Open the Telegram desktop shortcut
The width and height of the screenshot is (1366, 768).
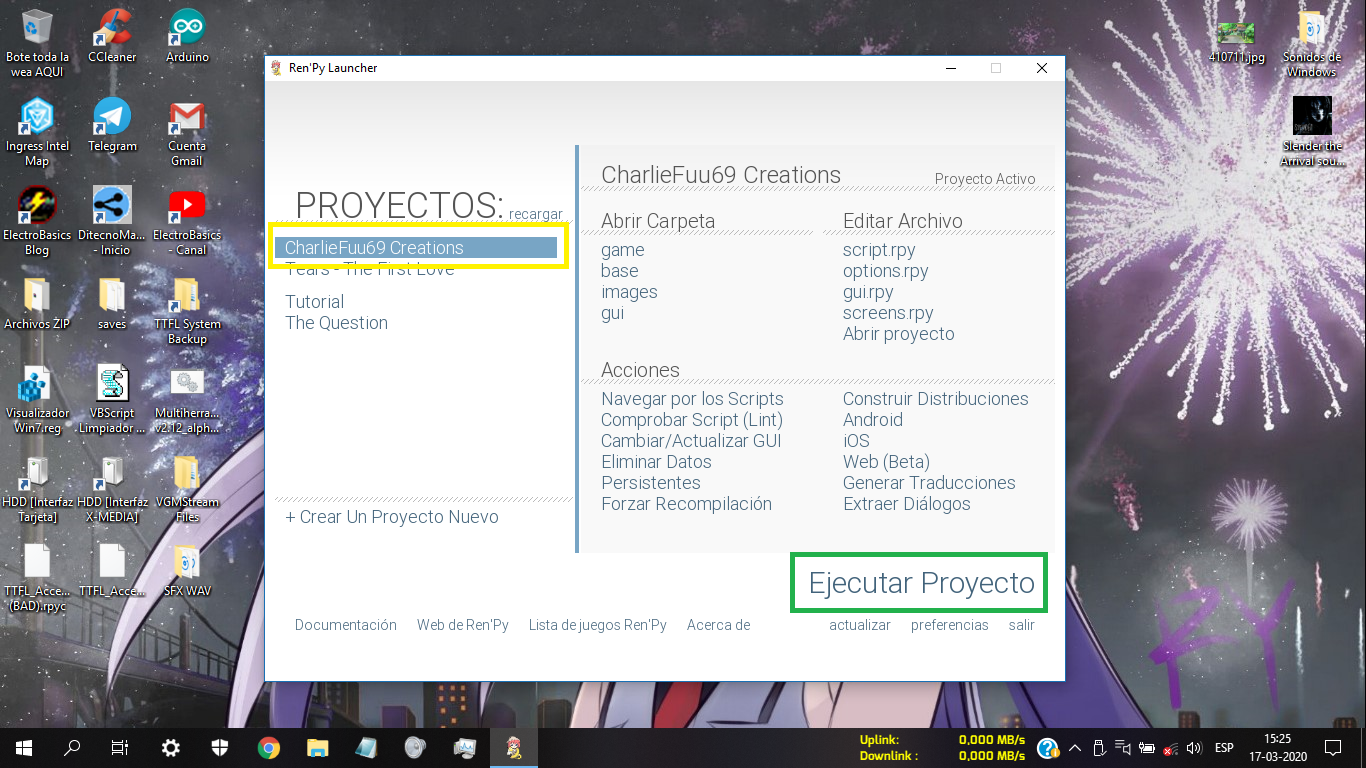pyautogui.click(x=112, y=118)
